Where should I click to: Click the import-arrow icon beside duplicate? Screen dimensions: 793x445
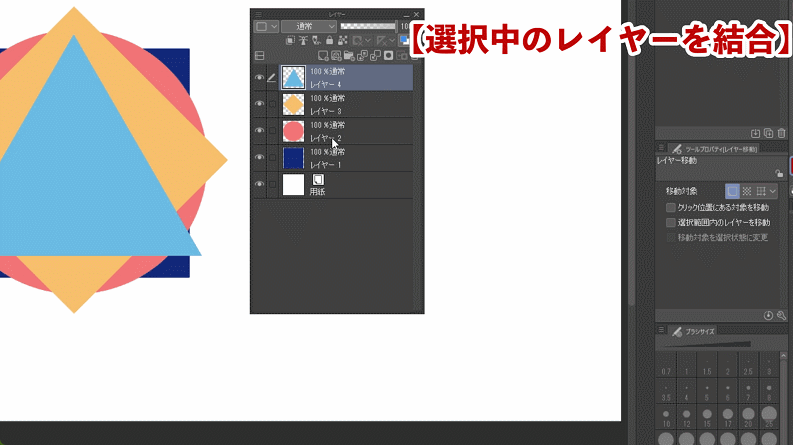[755, 134]
